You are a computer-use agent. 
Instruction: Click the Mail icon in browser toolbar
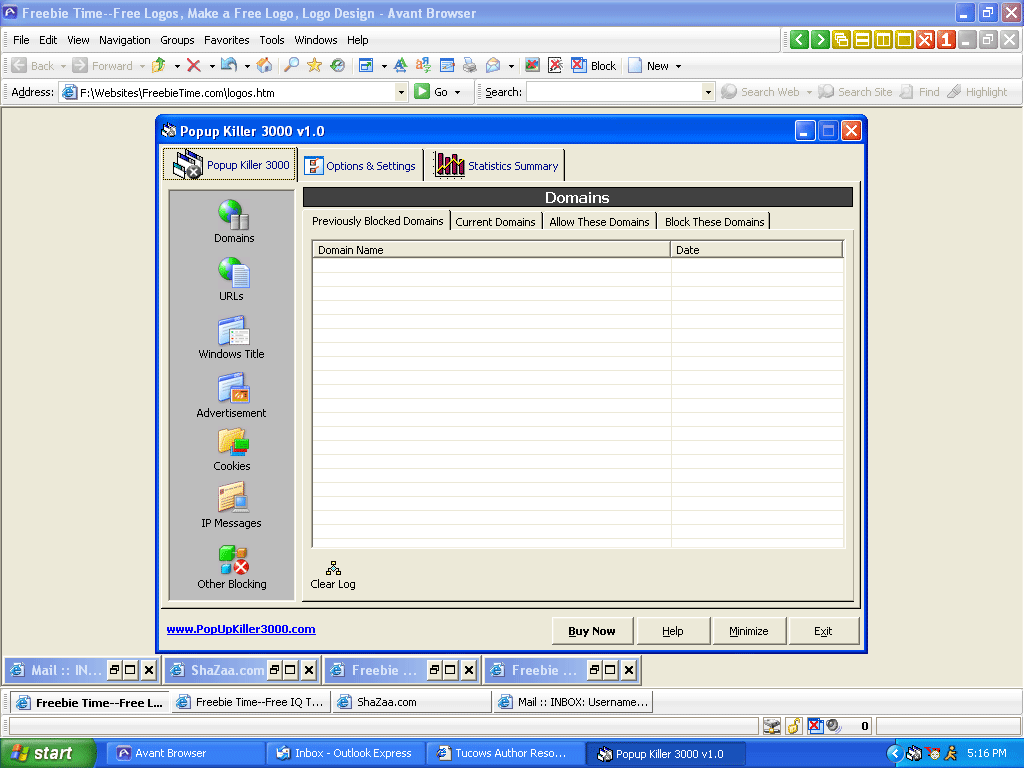click(493, 65)
